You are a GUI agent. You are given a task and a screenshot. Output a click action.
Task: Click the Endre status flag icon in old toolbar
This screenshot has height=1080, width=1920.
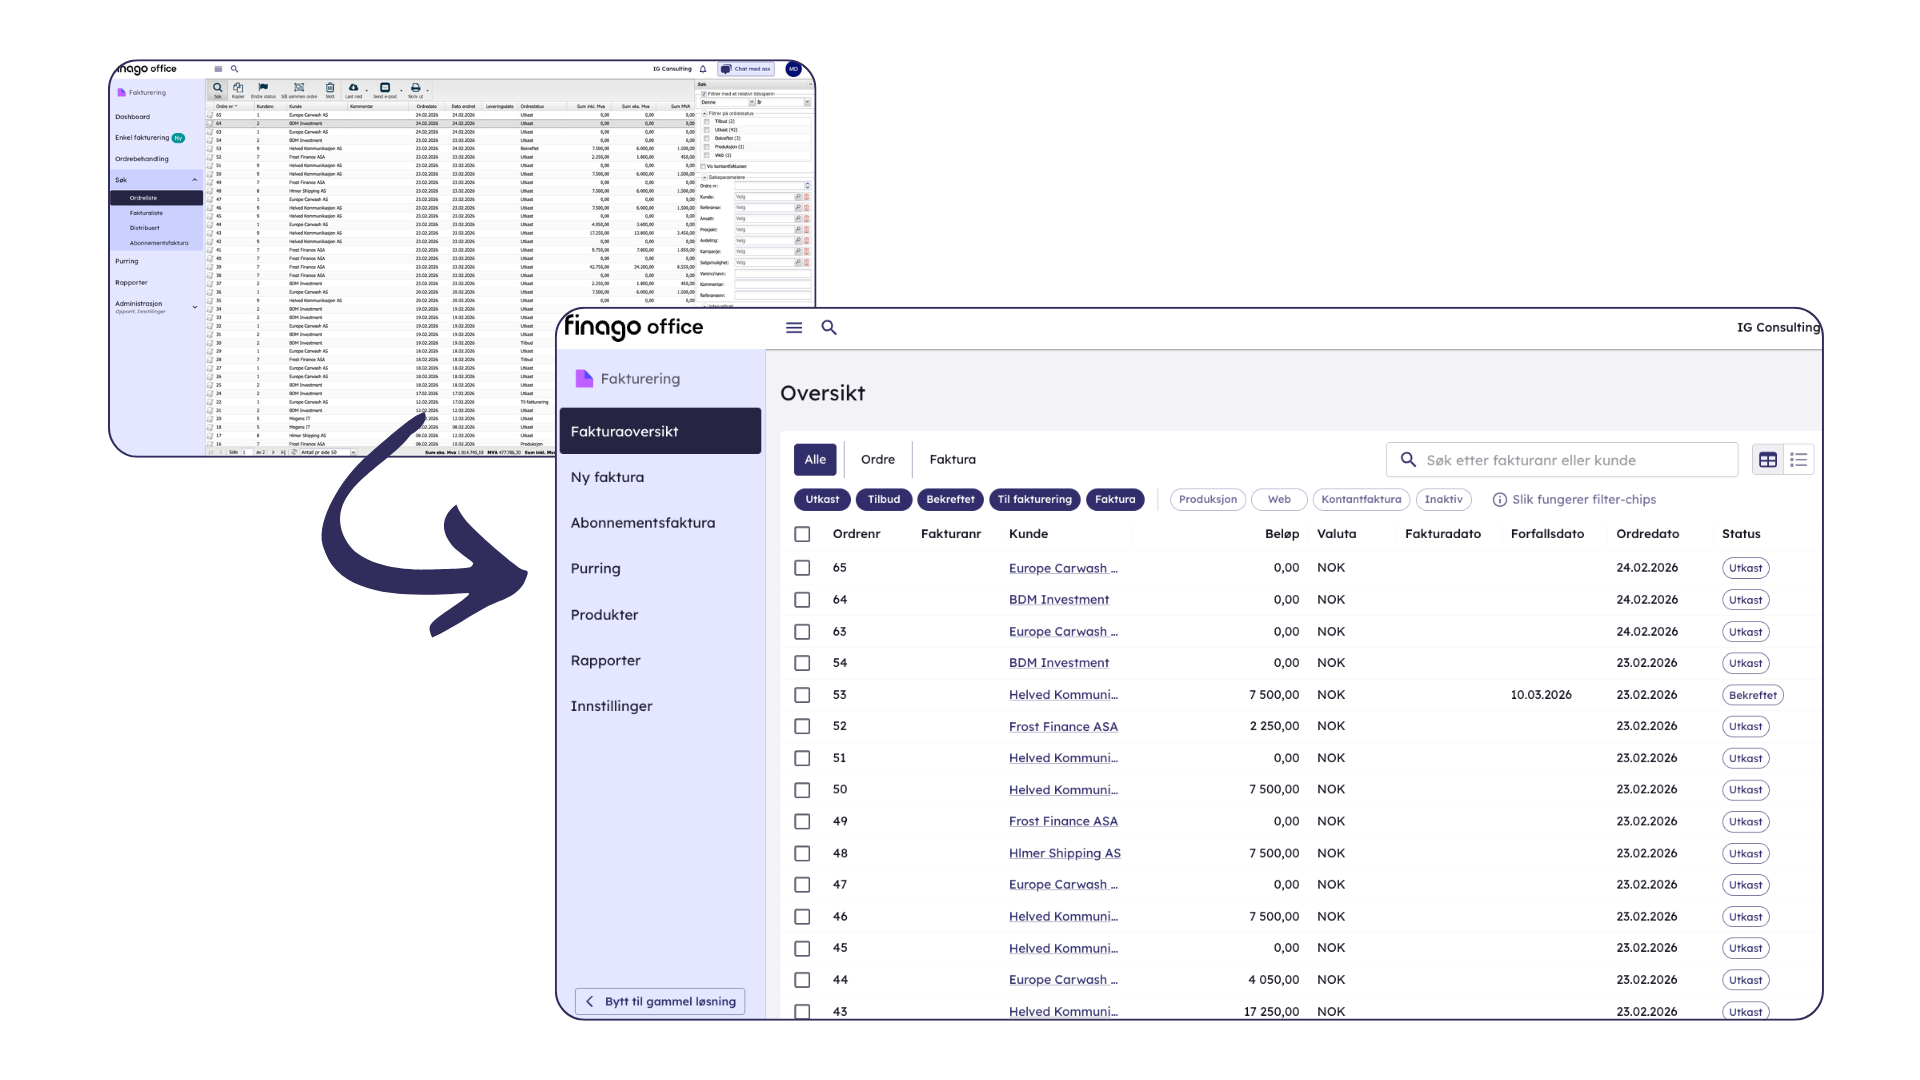click(263, 89)
